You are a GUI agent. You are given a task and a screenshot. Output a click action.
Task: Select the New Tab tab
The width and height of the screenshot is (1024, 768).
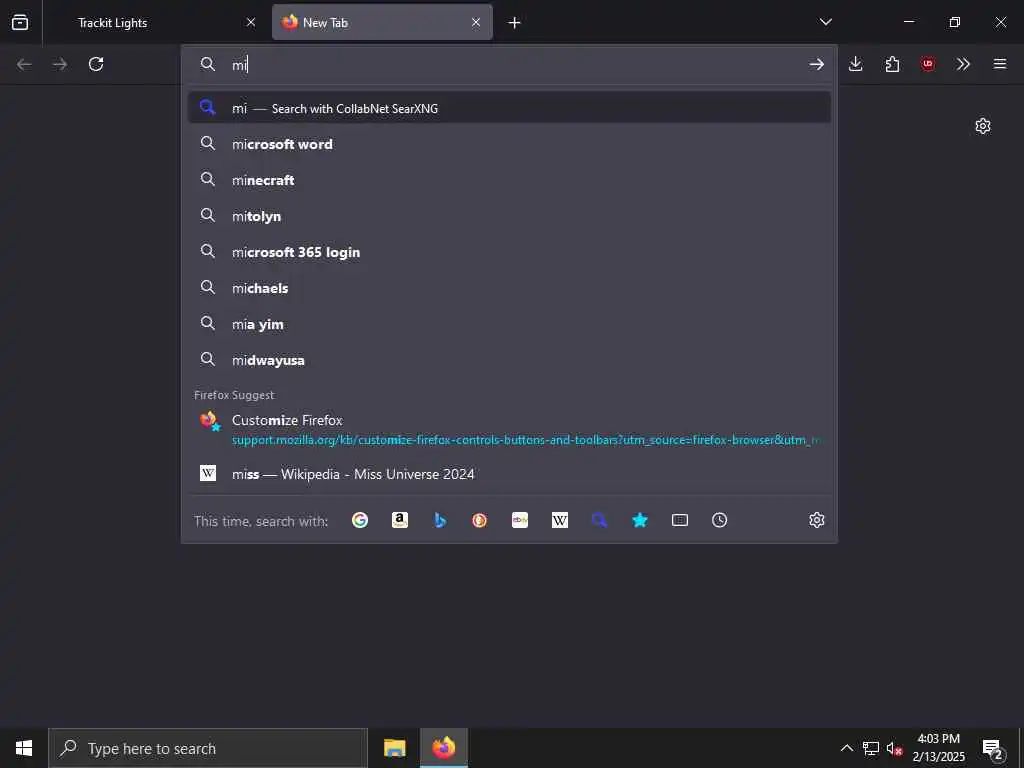[x=382, y=22]
